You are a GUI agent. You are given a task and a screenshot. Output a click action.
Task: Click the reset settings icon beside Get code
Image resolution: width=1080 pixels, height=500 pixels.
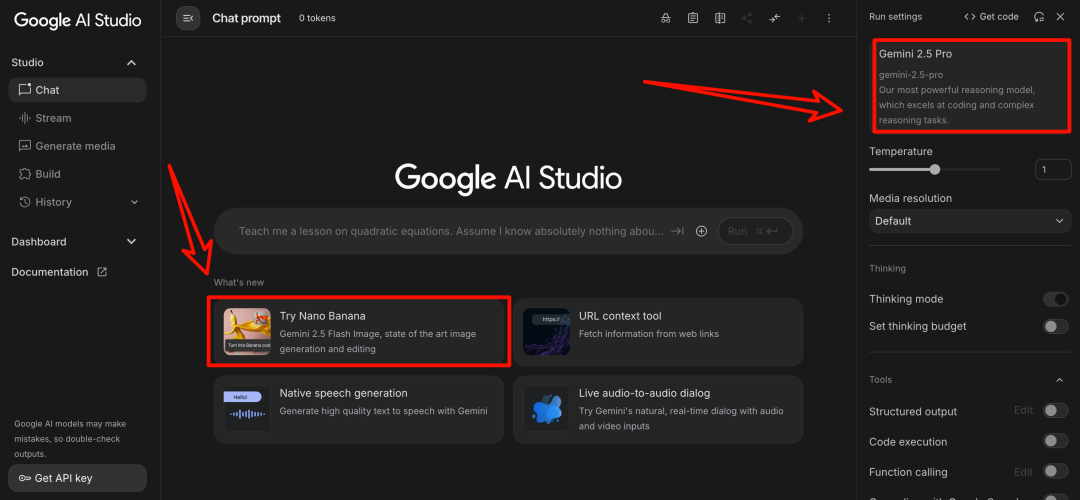pos(1039,17)
